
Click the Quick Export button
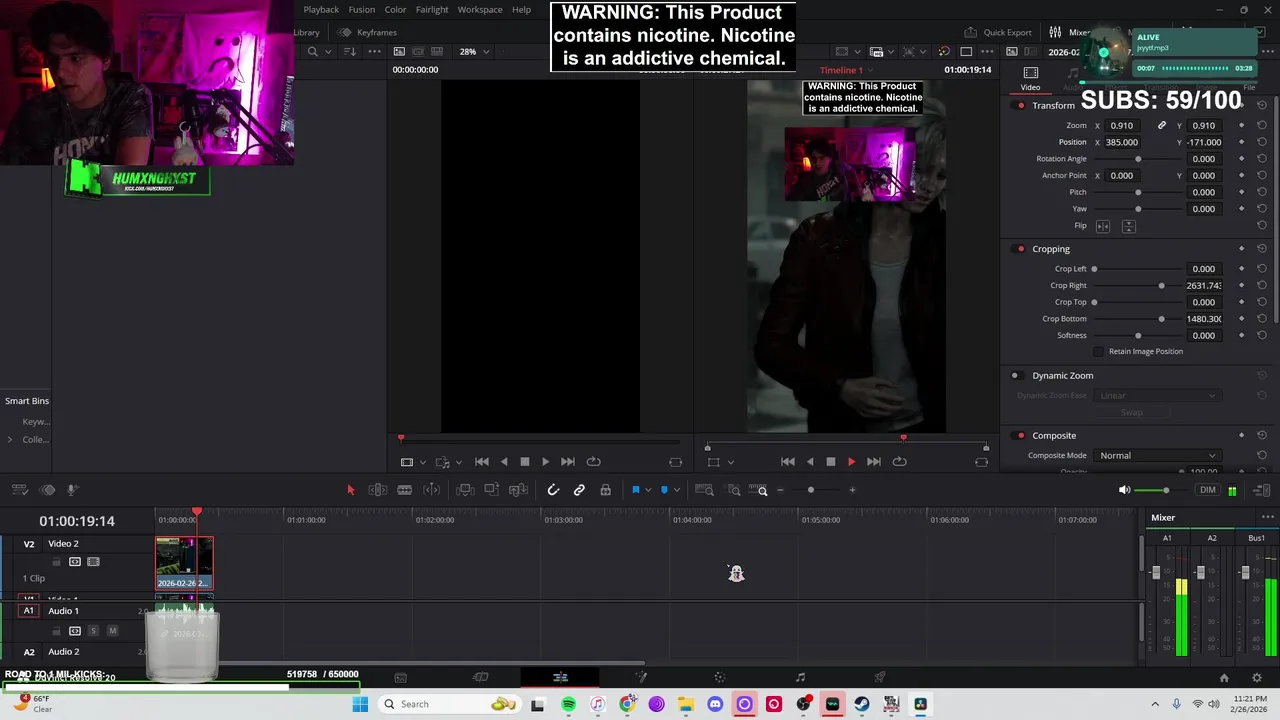coord(998,32)
